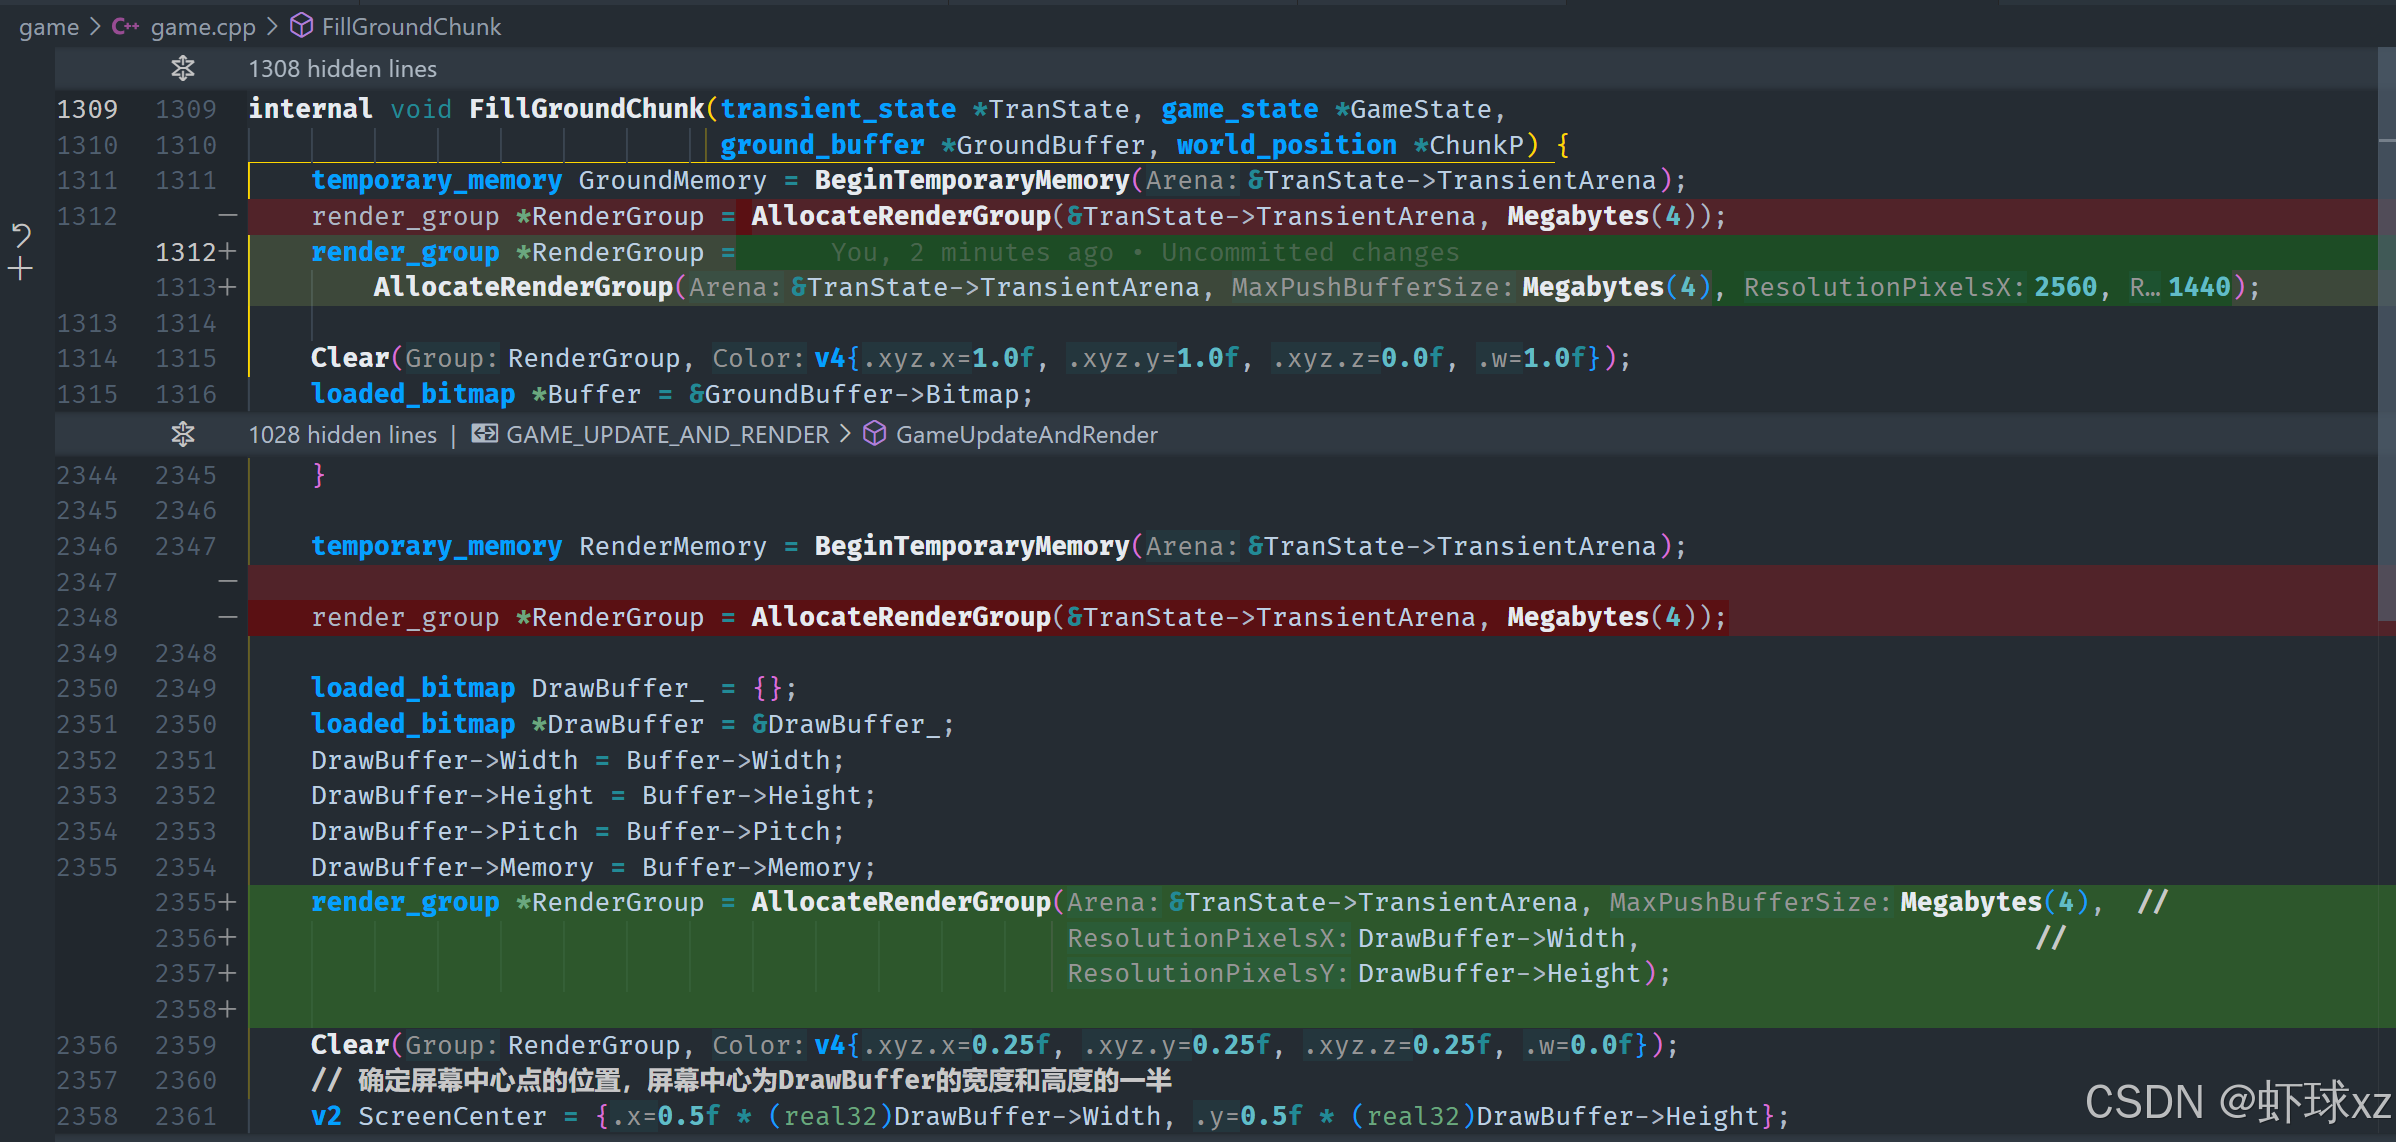Screen dimensions: 2396x1142
Task: Click chevron after GAME_UPDATE_AND_RENDER
Action: (x=845, y=434)
